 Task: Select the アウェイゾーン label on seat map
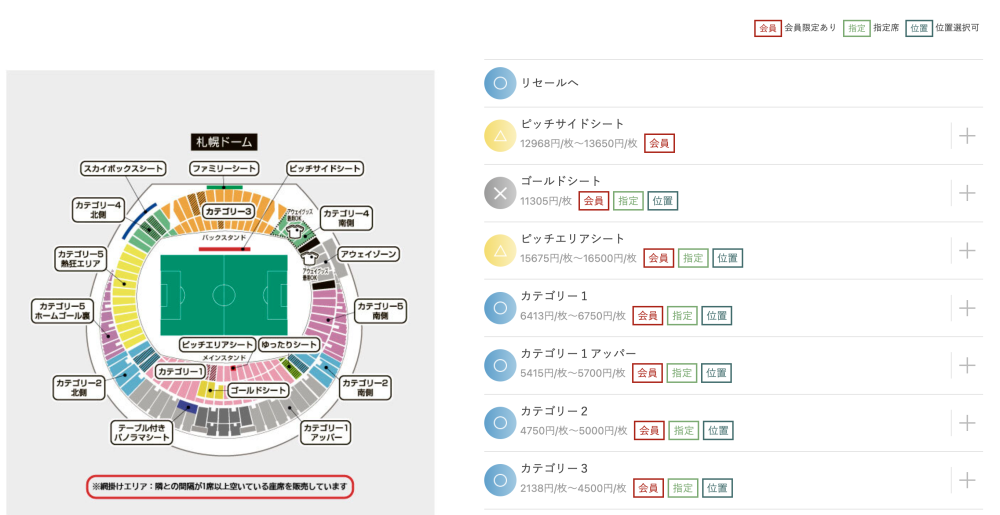(x=368, y=254)
